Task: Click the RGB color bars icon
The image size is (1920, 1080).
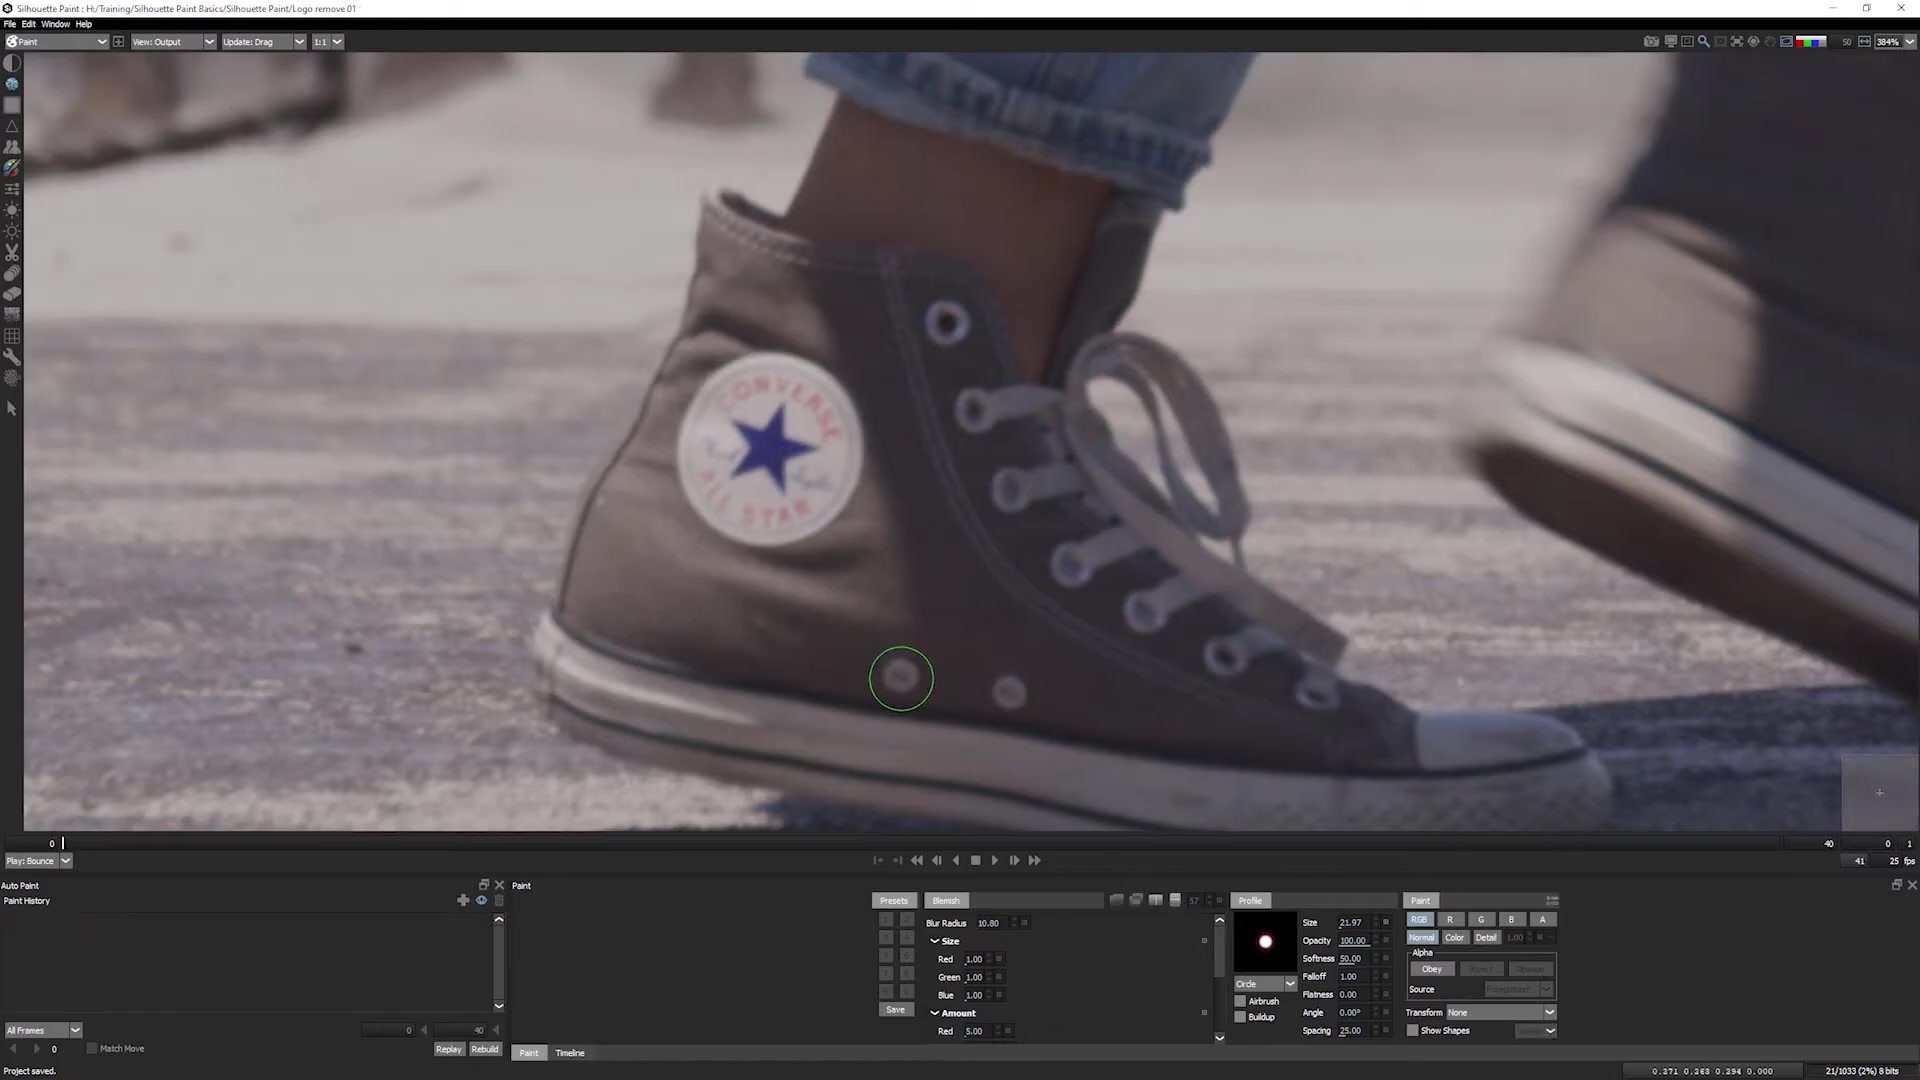Action: click(x=1811, y=42)
